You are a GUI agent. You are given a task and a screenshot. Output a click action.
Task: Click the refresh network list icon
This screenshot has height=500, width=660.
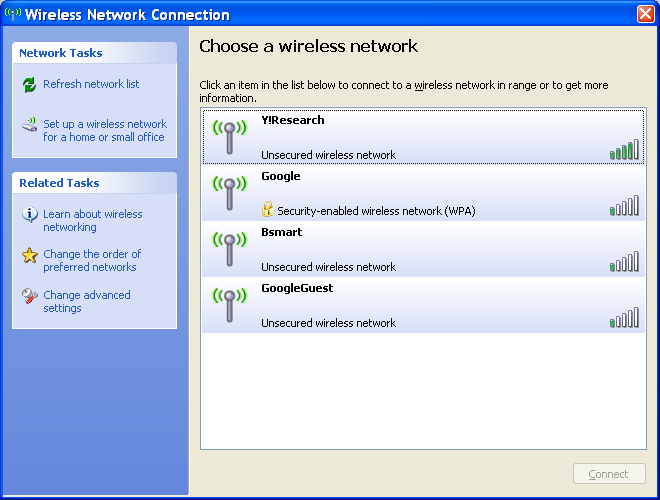[29, 85]
